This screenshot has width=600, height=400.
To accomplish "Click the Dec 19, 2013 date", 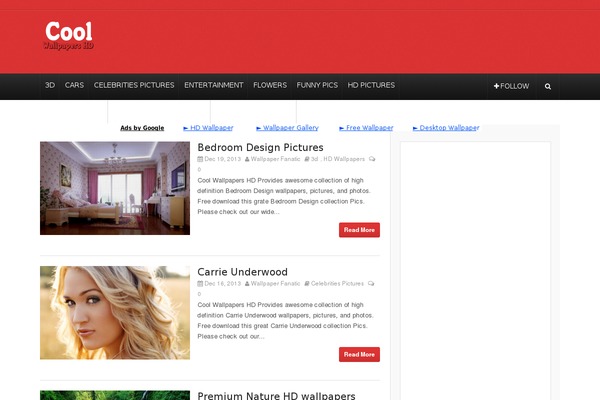I will tap(222, 159).
